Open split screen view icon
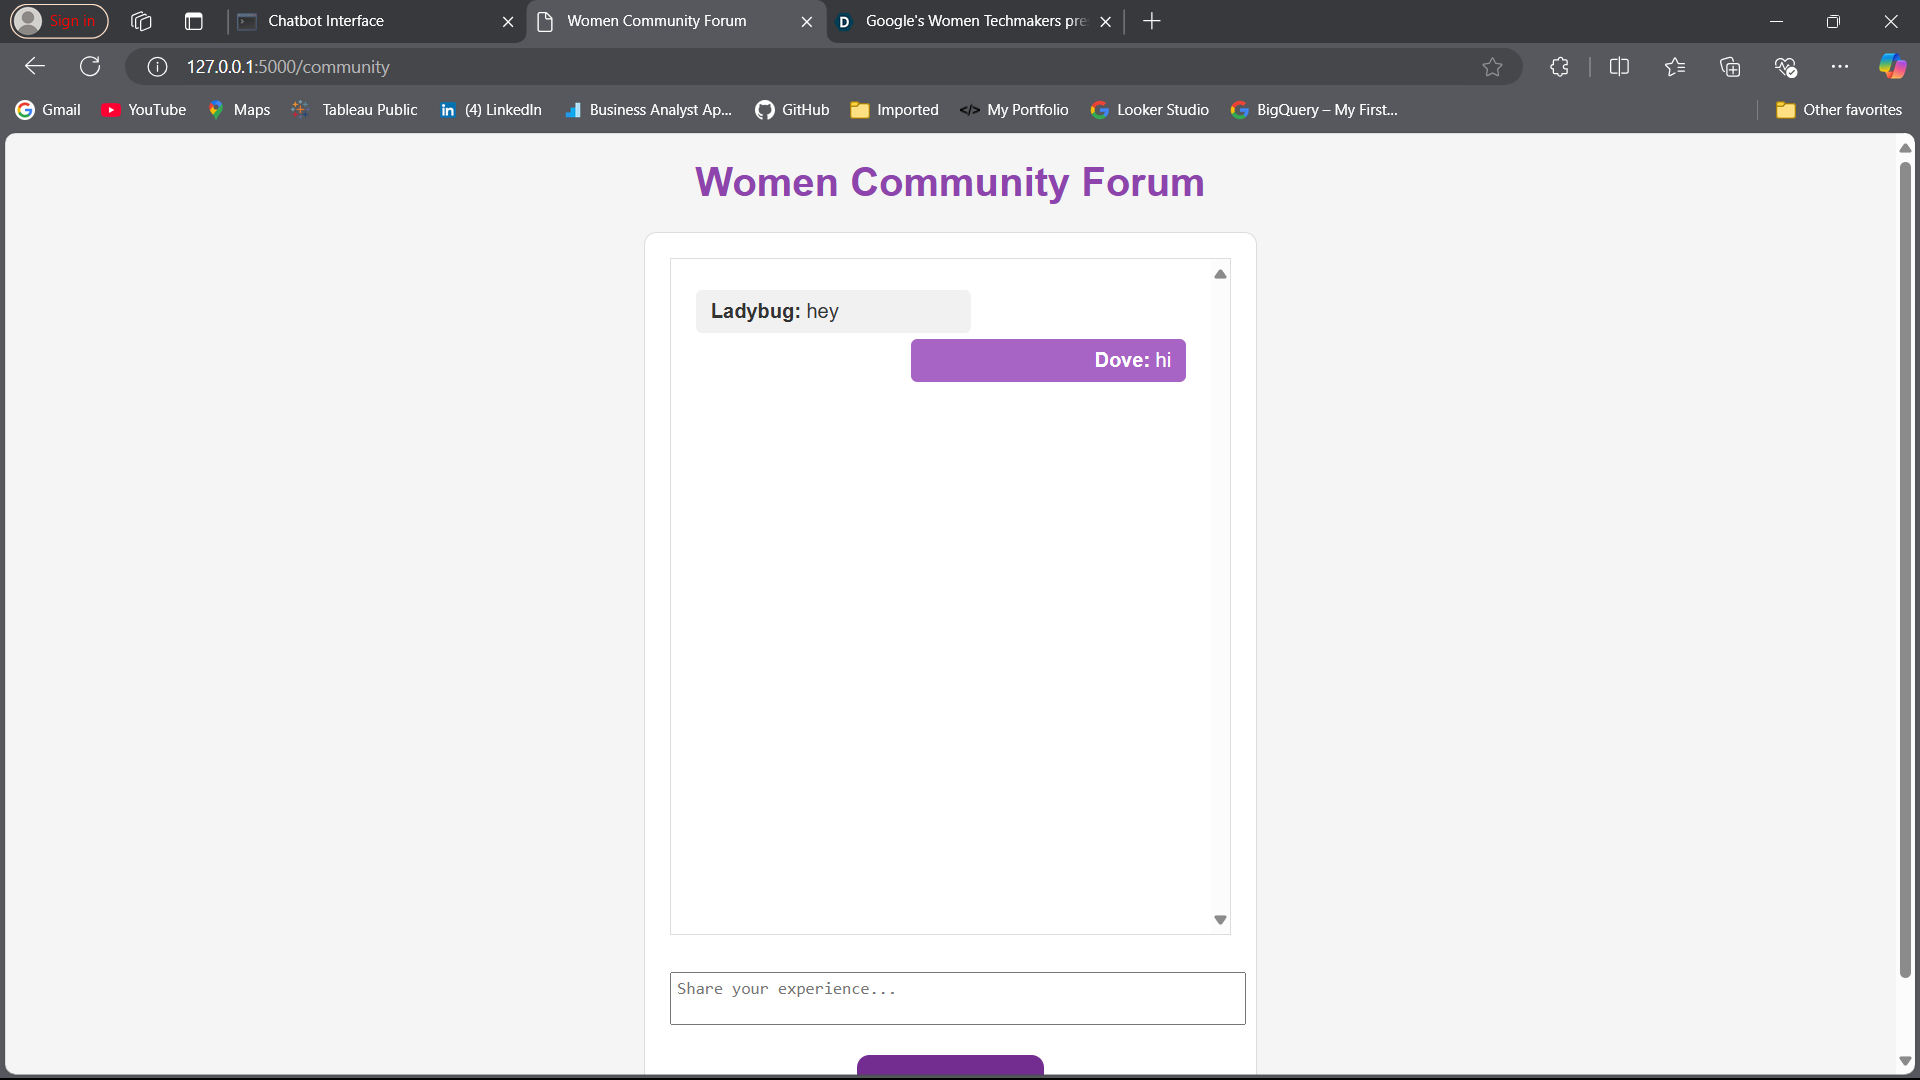The height and width of the screenshot is (1080, 1920). (1619, 66)
